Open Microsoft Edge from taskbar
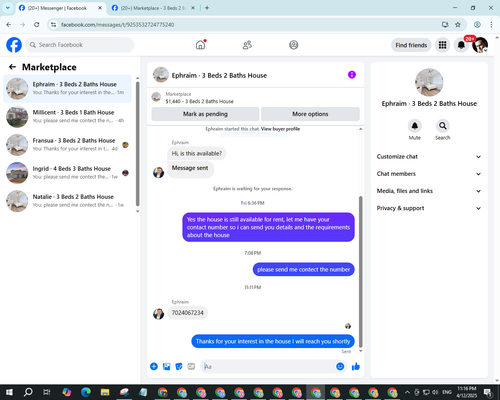This screenshot has width=500, height=400. coord(86,392)
